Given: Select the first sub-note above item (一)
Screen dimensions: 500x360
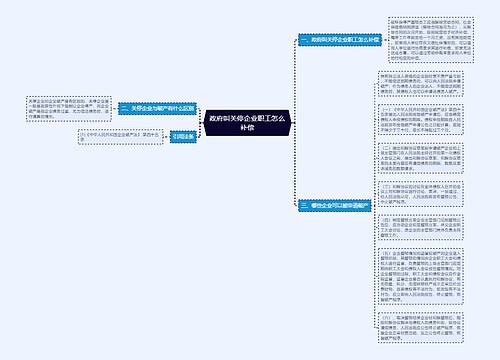Looking at the screenshot, I should point(421,84).
